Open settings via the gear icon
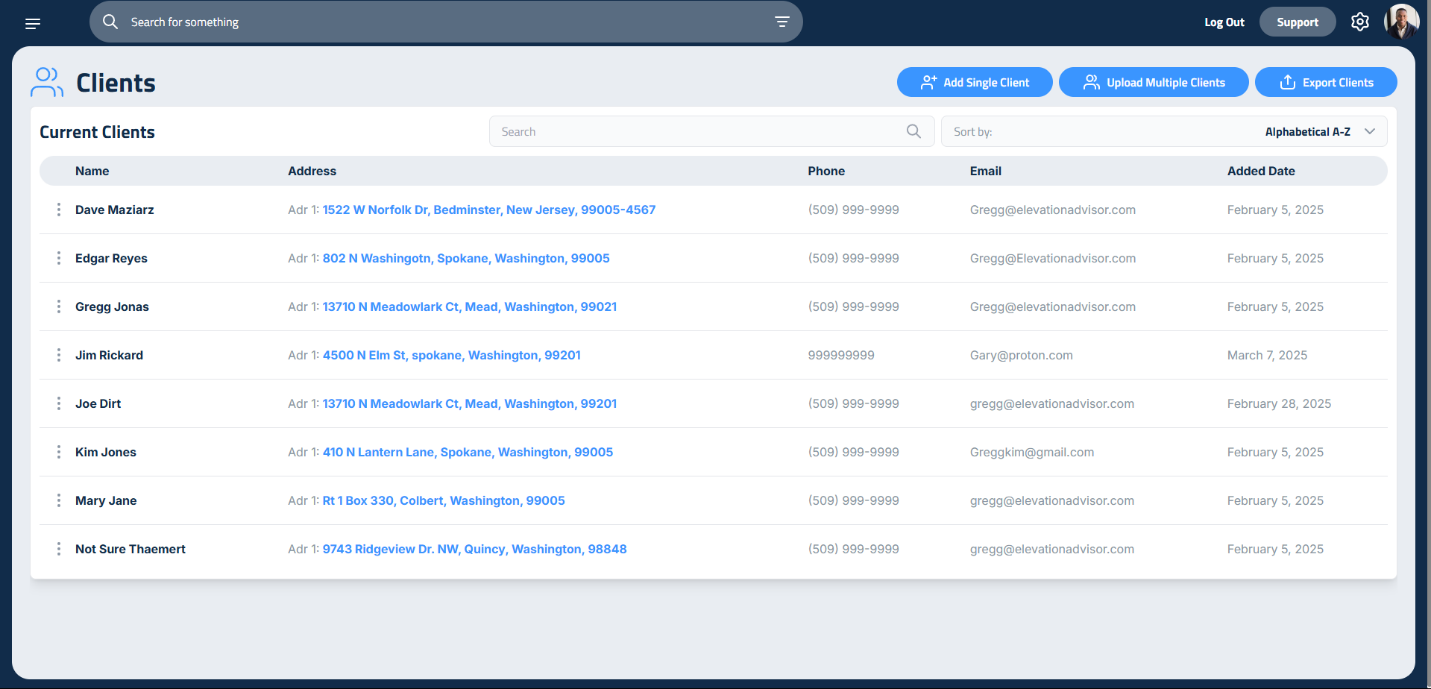The image size is (1431, 689). pyautogui.click(x=1359, y=22)
